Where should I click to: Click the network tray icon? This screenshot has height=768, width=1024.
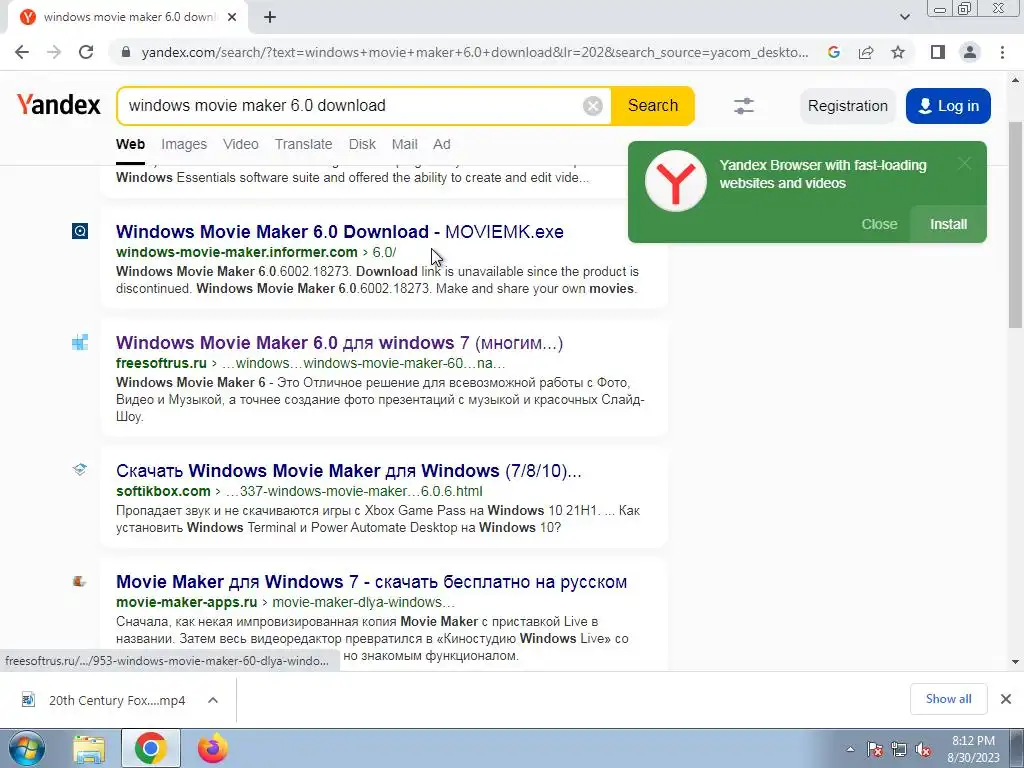pos(899,749)
